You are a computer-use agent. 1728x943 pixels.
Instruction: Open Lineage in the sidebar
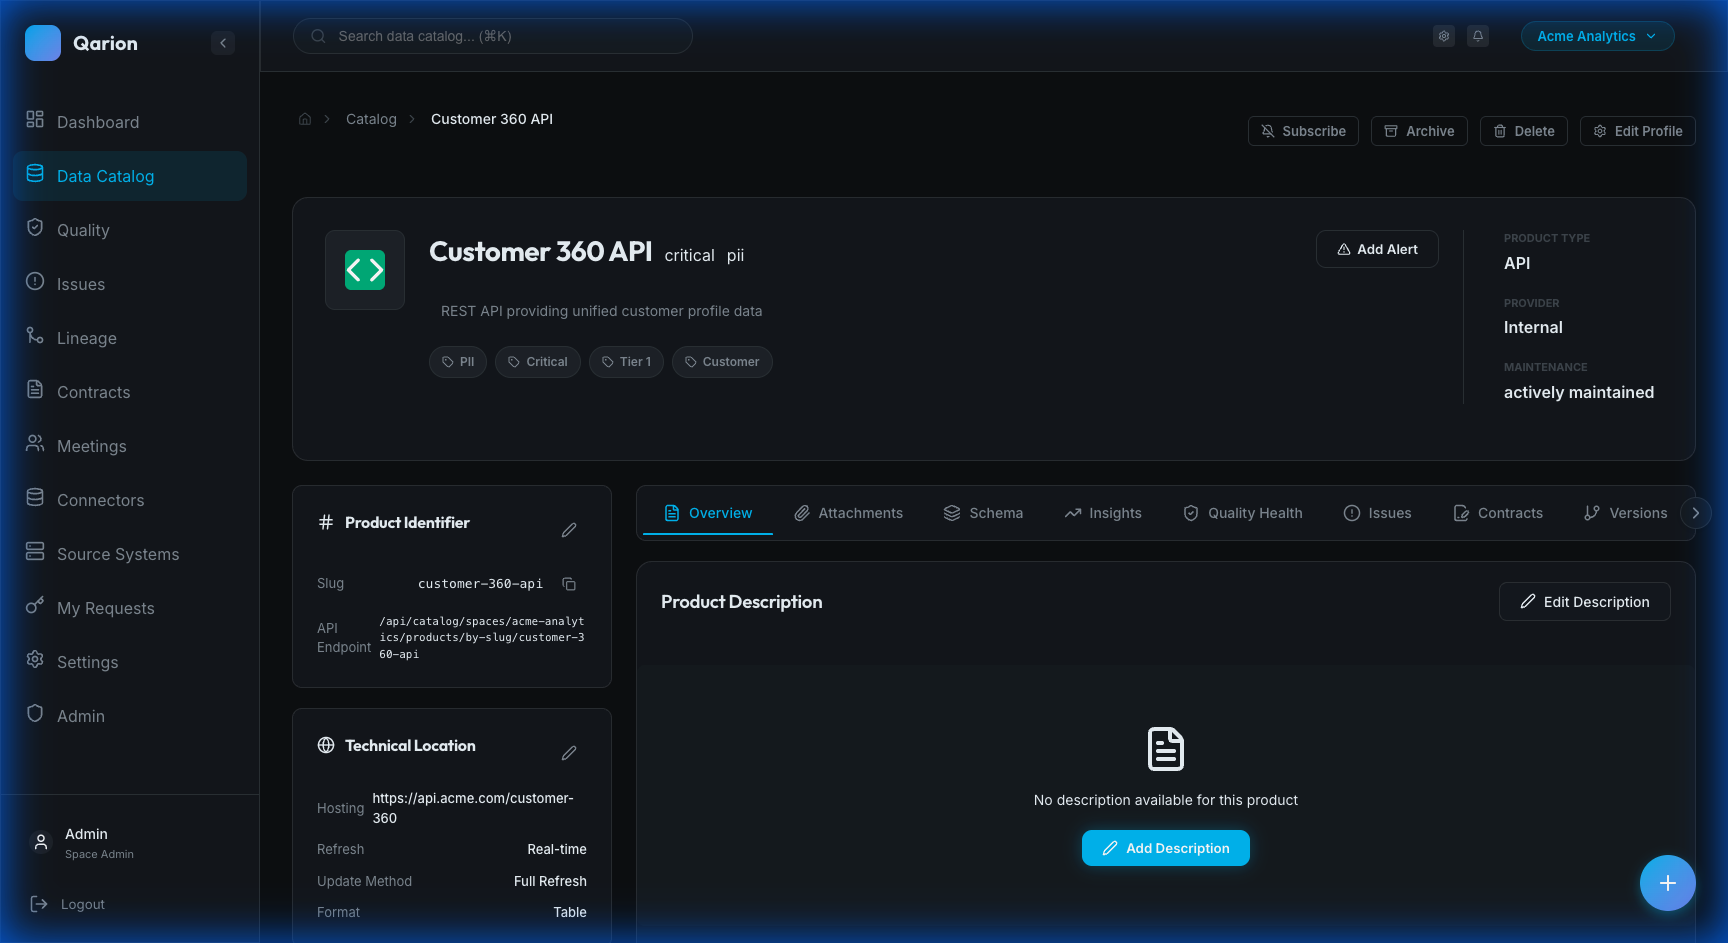pyautogui.click(x=87, y=338)
